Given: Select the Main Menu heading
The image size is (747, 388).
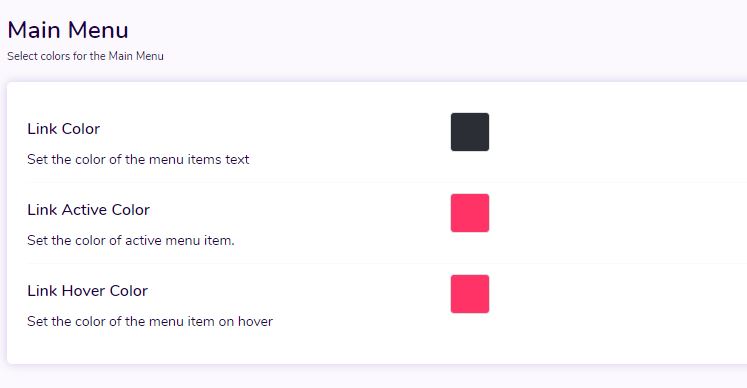Looking at the screenshot, I should tap(68, 30).
